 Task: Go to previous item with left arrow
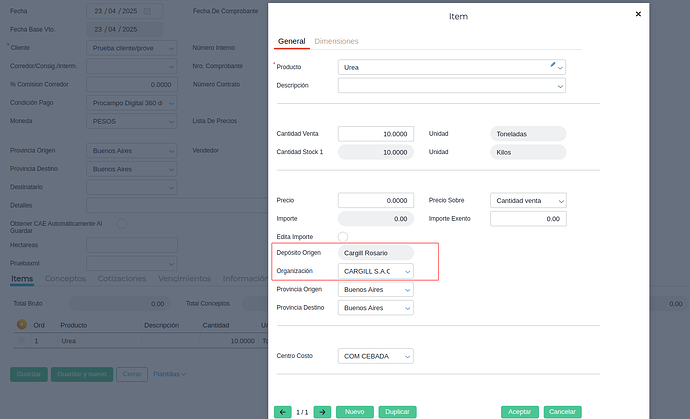282,411
